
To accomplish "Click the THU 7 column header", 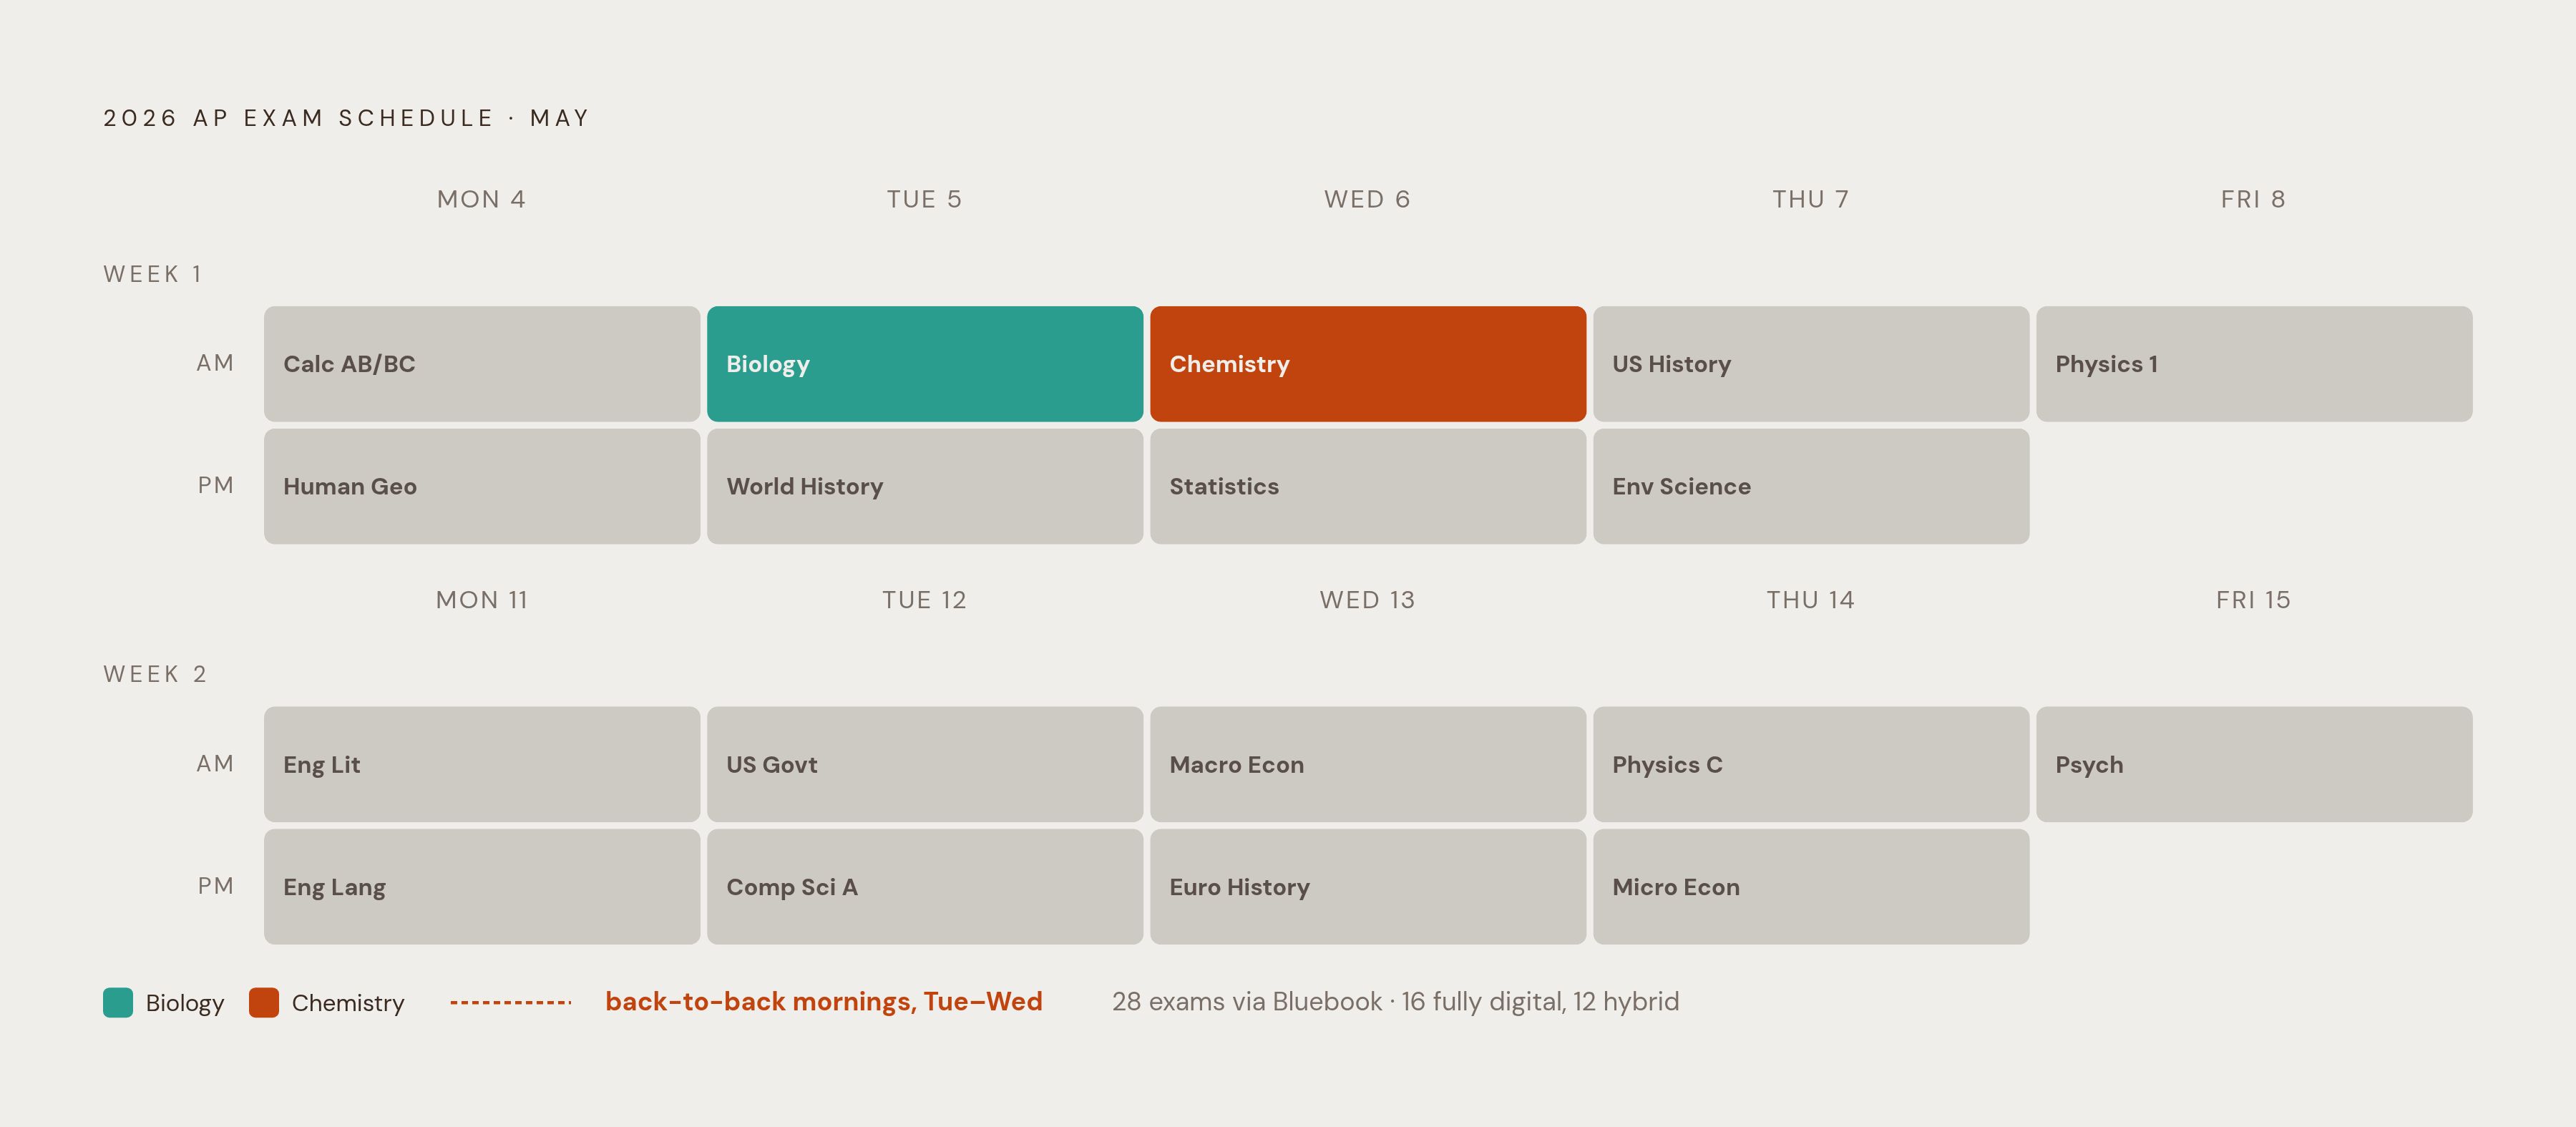I will [1811, 199].
